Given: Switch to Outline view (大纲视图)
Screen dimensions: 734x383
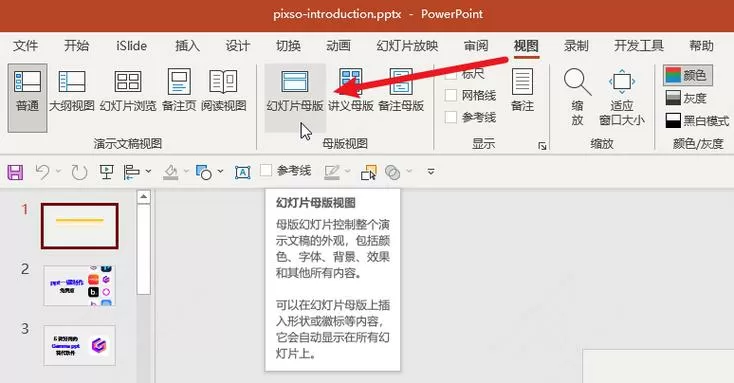Looking at the screenshot, I should [x=72, y=90].
